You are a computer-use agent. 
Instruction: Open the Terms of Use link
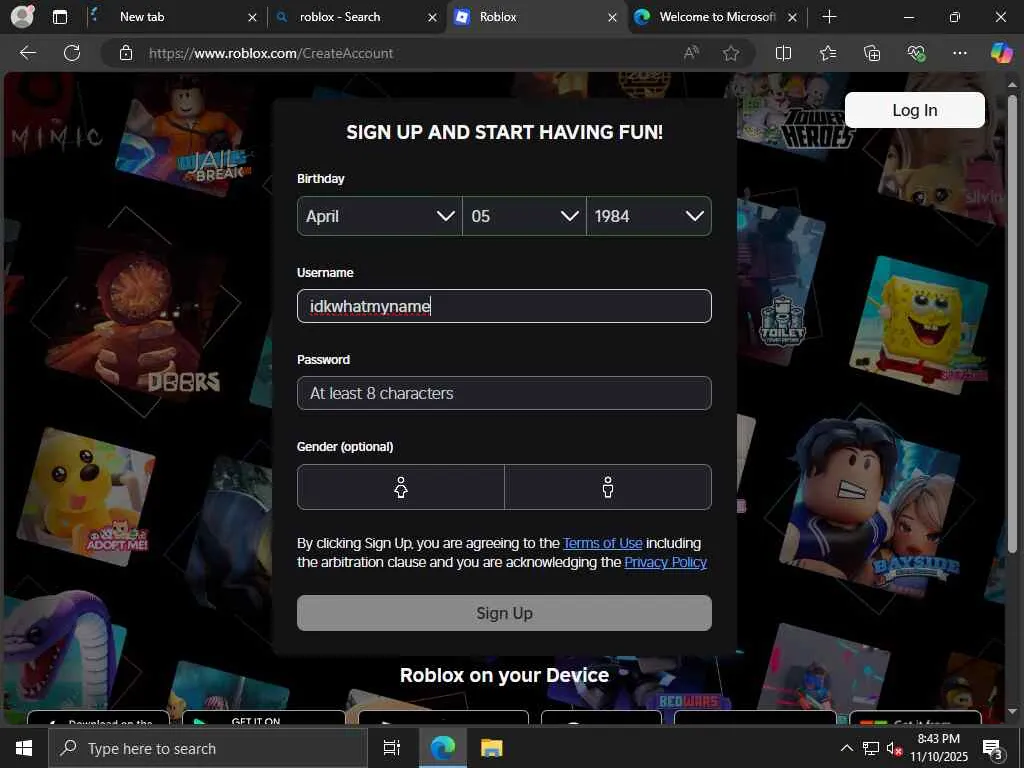coord(603,543)
